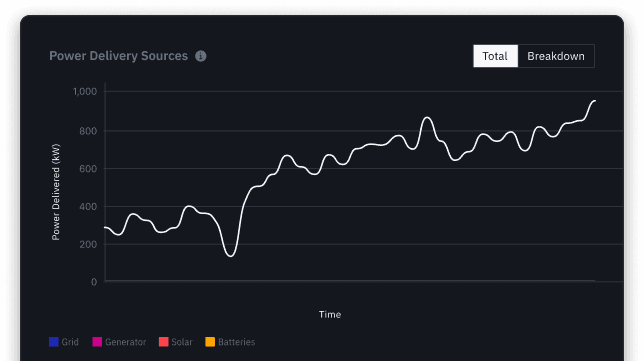Viewport: 644px width, 361px height.
Task: Click the lowest dip on the chart line
Action: click(231, 256)
